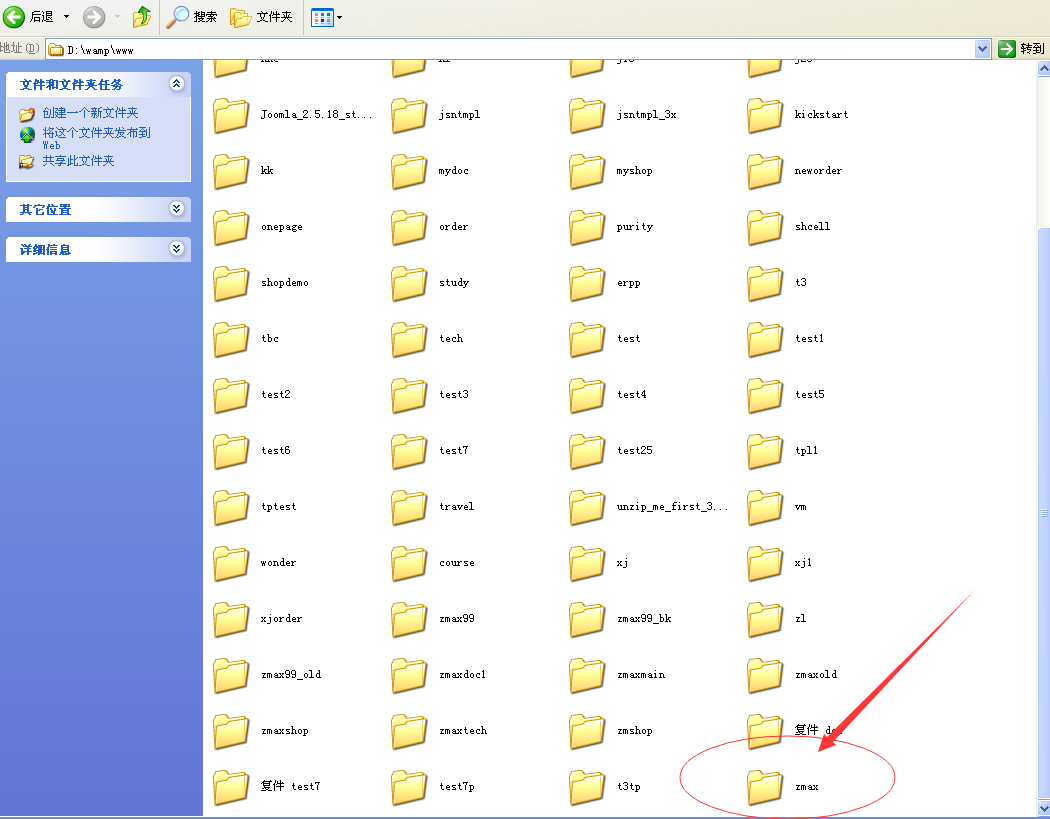Expand the 详细信息 panel
Image resolution: width=1050 pixels, height=819 pixels.
coord(176,248)
